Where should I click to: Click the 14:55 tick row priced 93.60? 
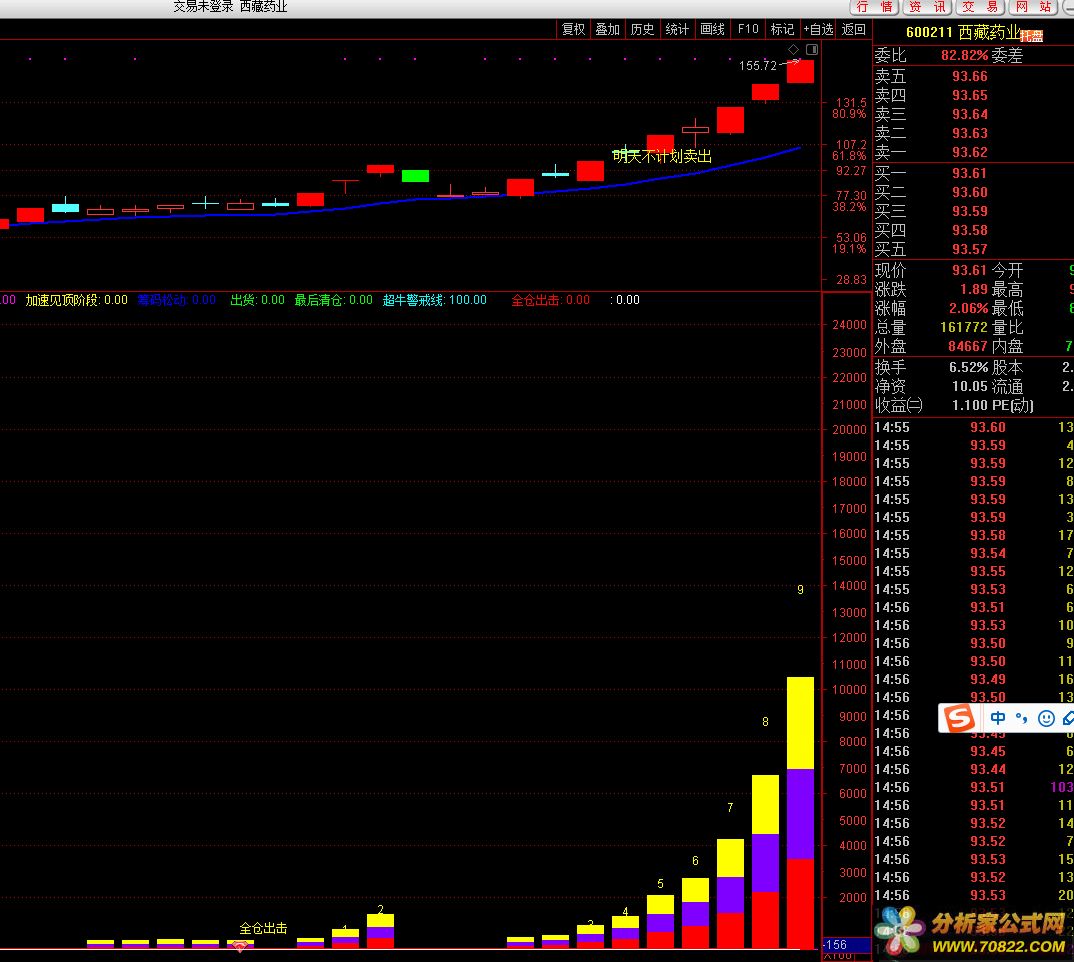click(x=974, y=428)
